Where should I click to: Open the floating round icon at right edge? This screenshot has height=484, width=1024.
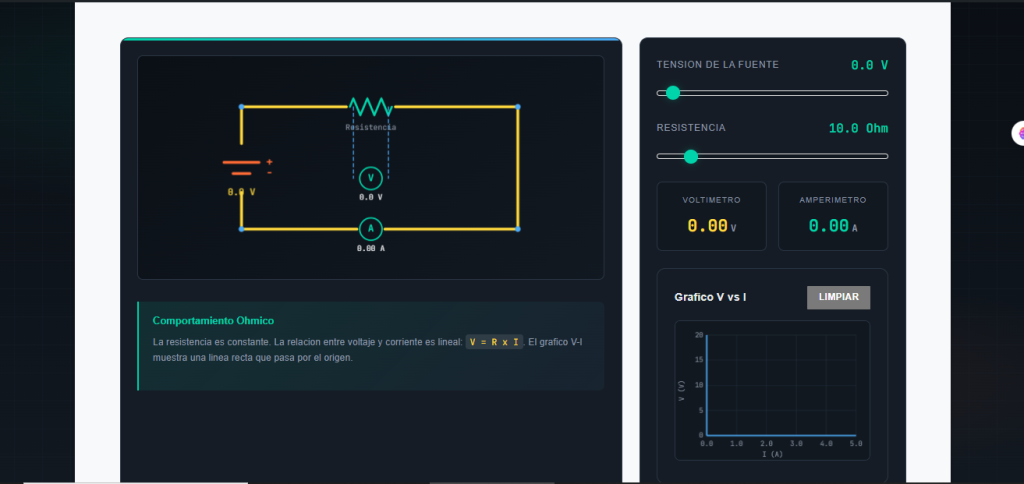(1019, 133)
